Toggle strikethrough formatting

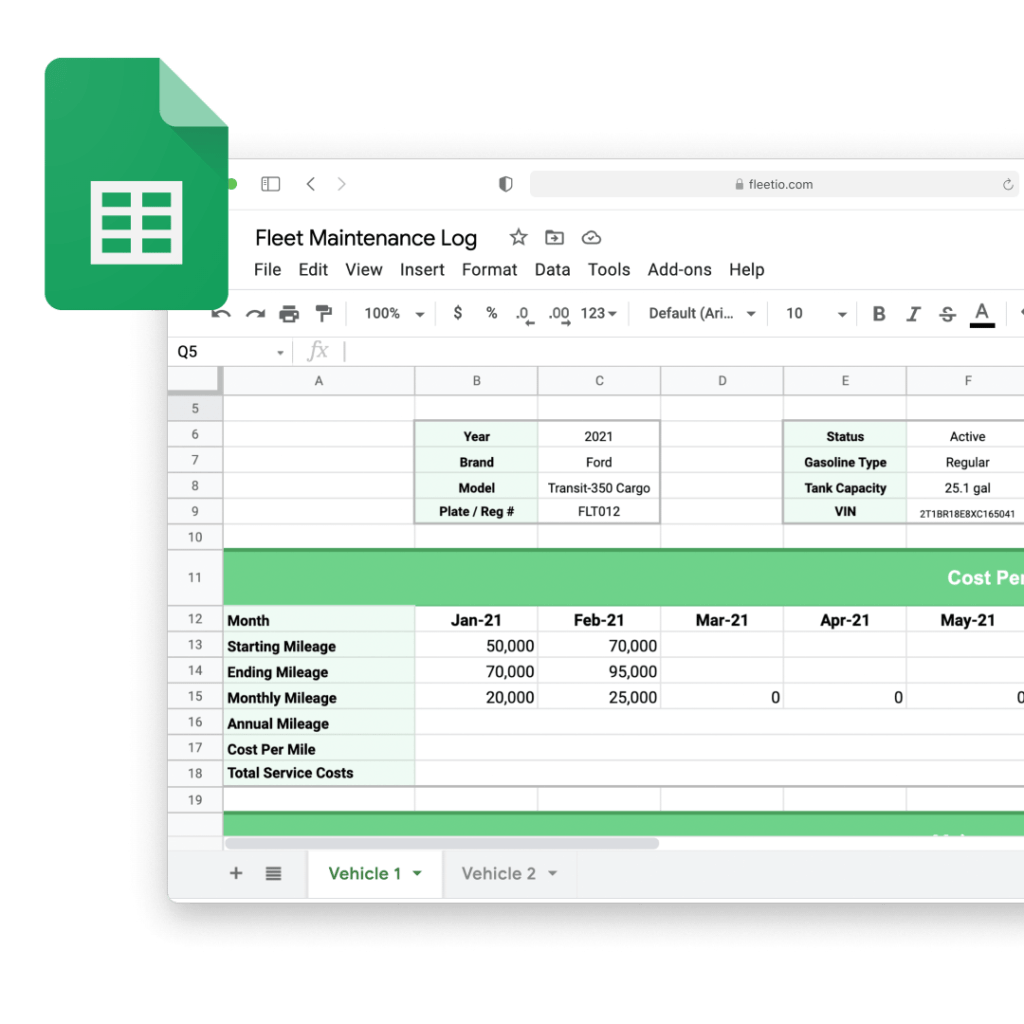[947, 313]
